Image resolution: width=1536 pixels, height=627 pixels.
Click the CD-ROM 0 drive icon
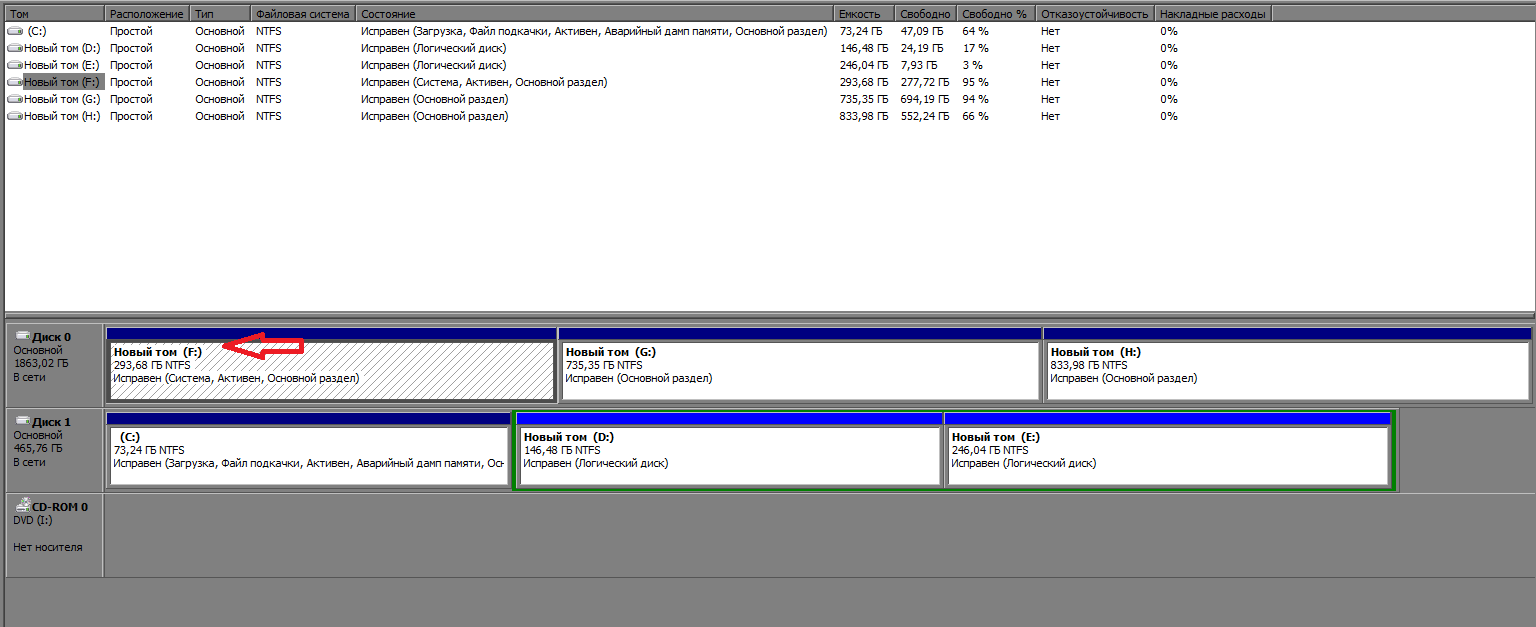[22, 506]
